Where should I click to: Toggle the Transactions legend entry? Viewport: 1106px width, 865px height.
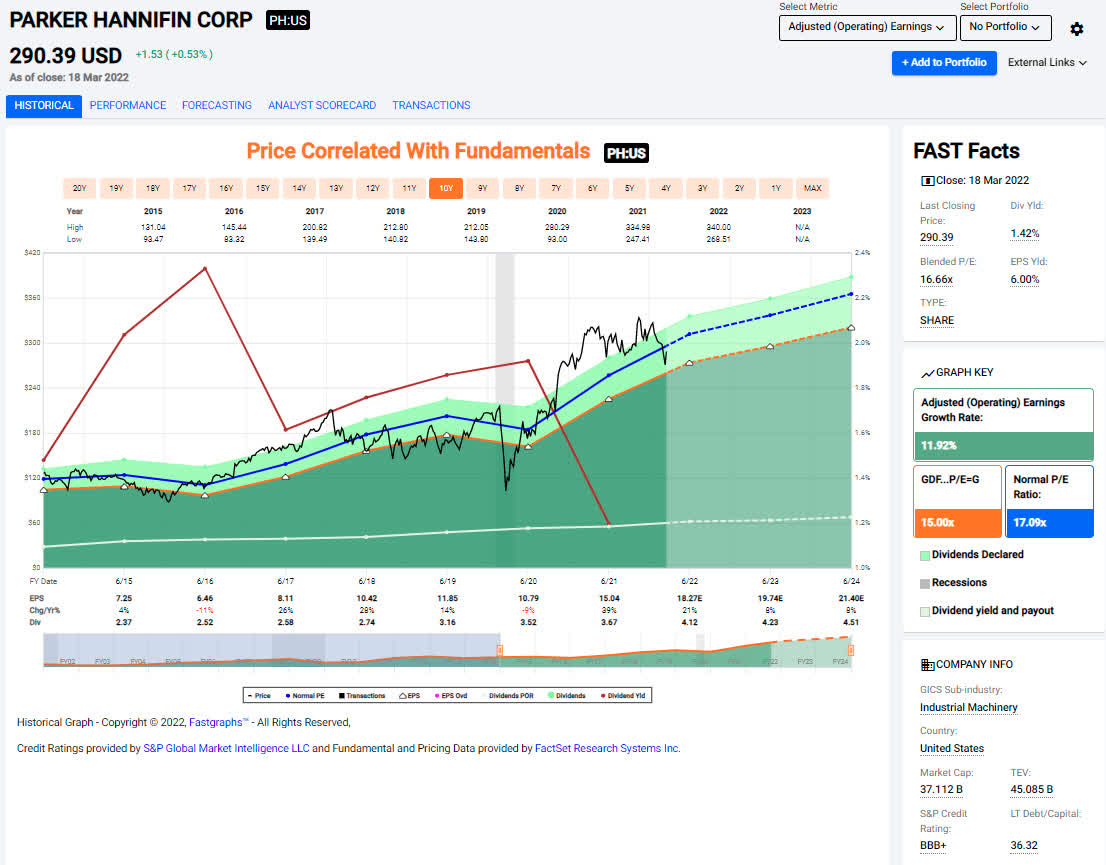pos(362,696)
